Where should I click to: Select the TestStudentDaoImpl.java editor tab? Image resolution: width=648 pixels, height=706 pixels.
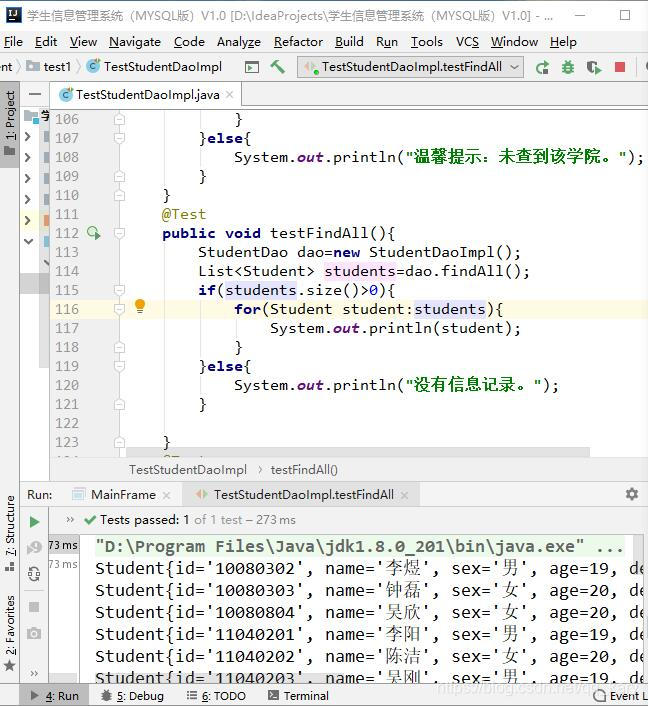tap(146, 95)
